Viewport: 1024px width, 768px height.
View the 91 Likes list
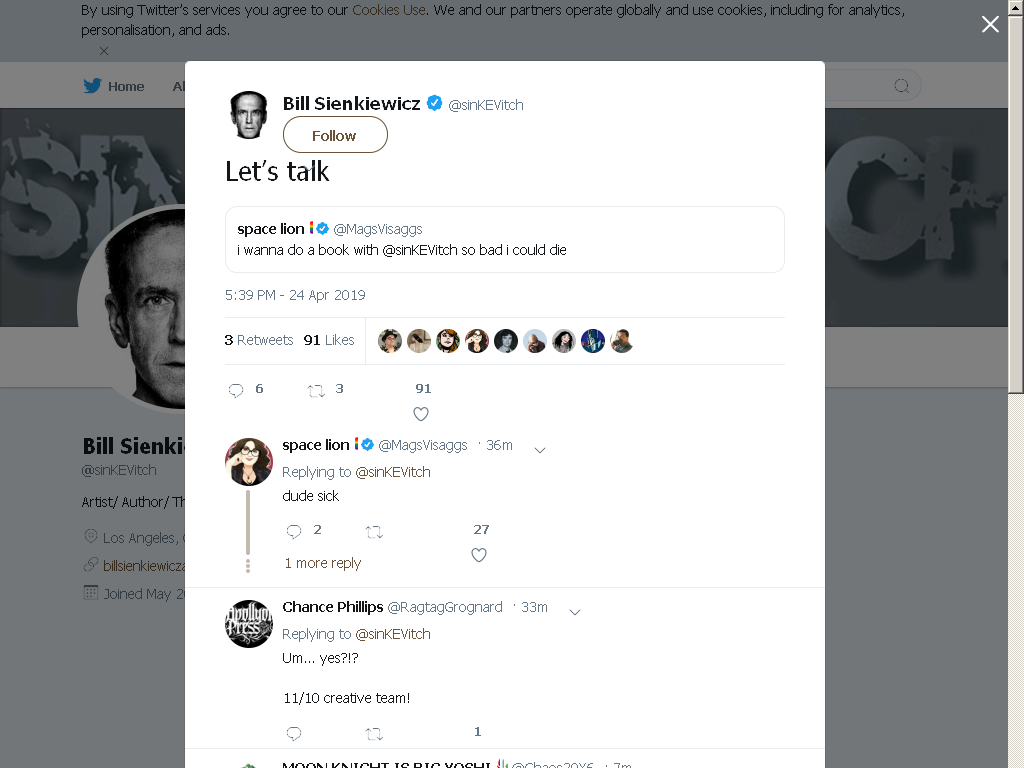329,340
